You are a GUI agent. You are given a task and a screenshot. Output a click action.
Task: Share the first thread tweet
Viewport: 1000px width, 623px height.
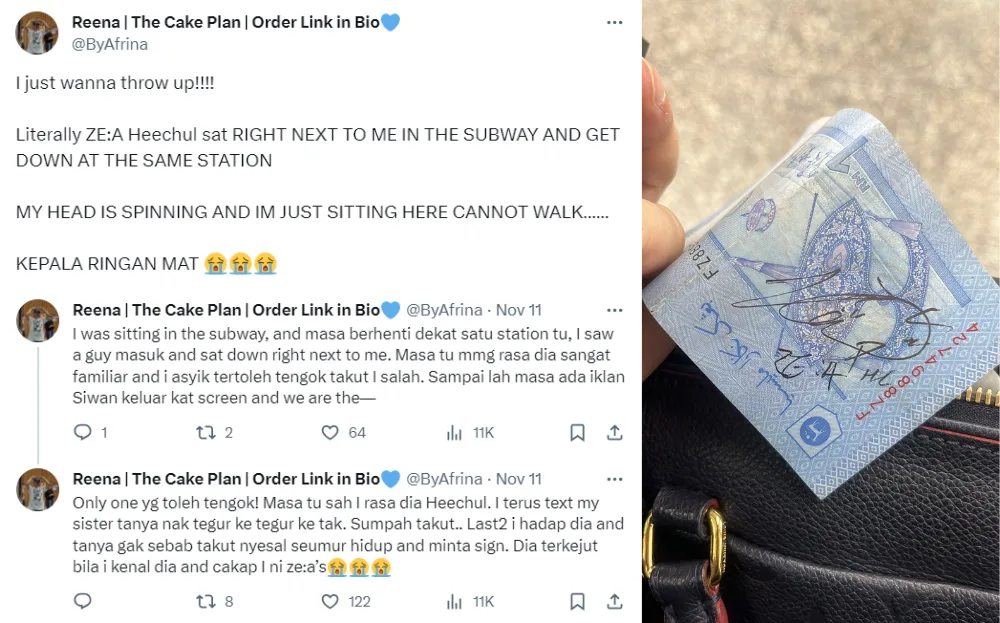coord(614,433)
